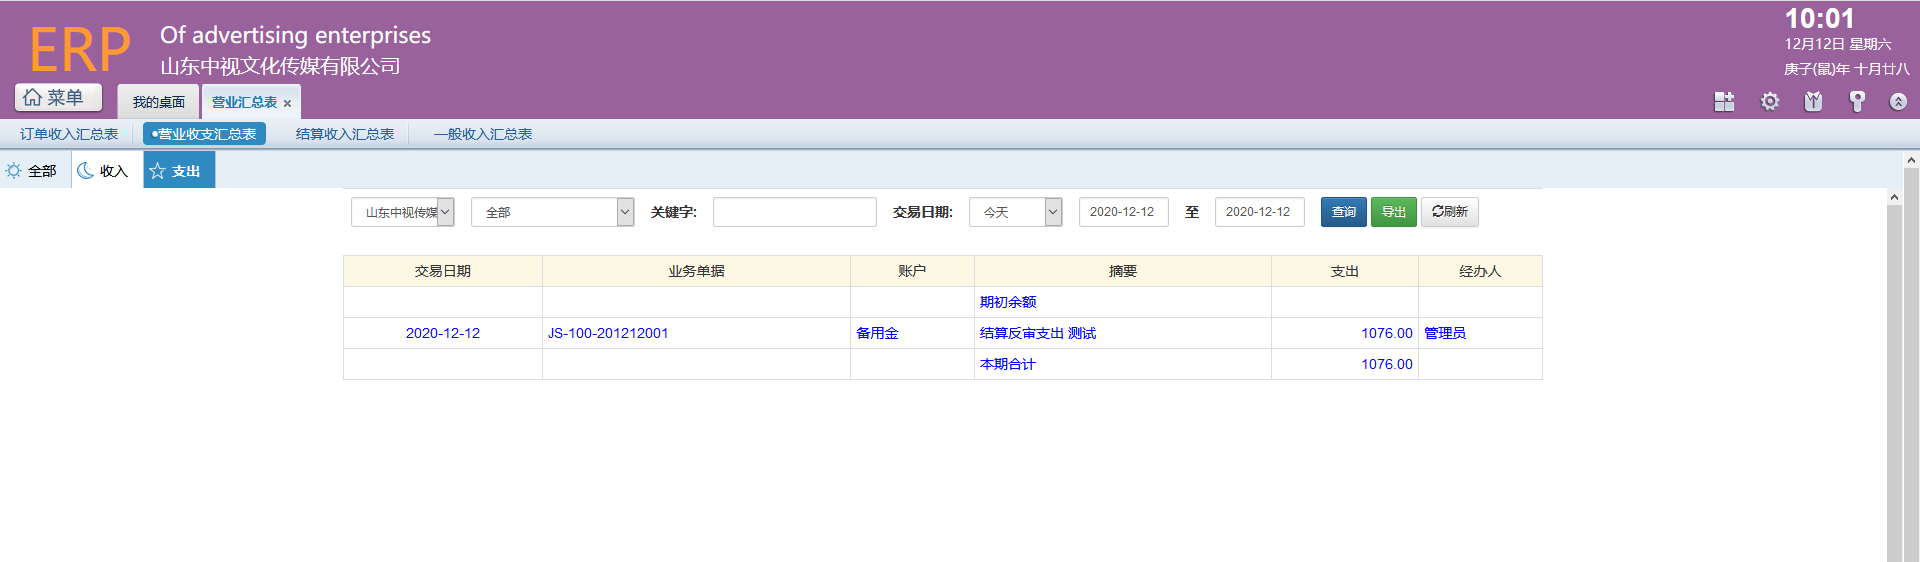The width and height of the screenshot is (1920, 562).
Task: Click the blue 查询 button
Action: pos(1344,212)
